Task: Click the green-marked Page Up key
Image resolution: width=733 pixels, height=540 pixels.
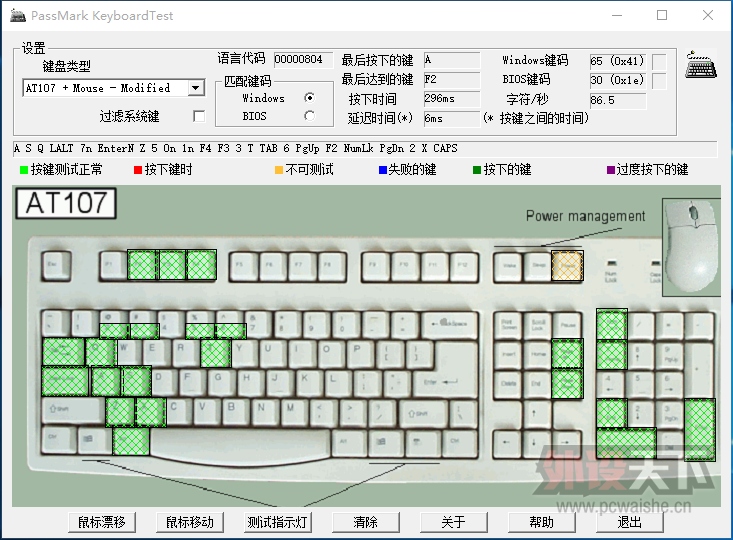Action: coord(568,353)
